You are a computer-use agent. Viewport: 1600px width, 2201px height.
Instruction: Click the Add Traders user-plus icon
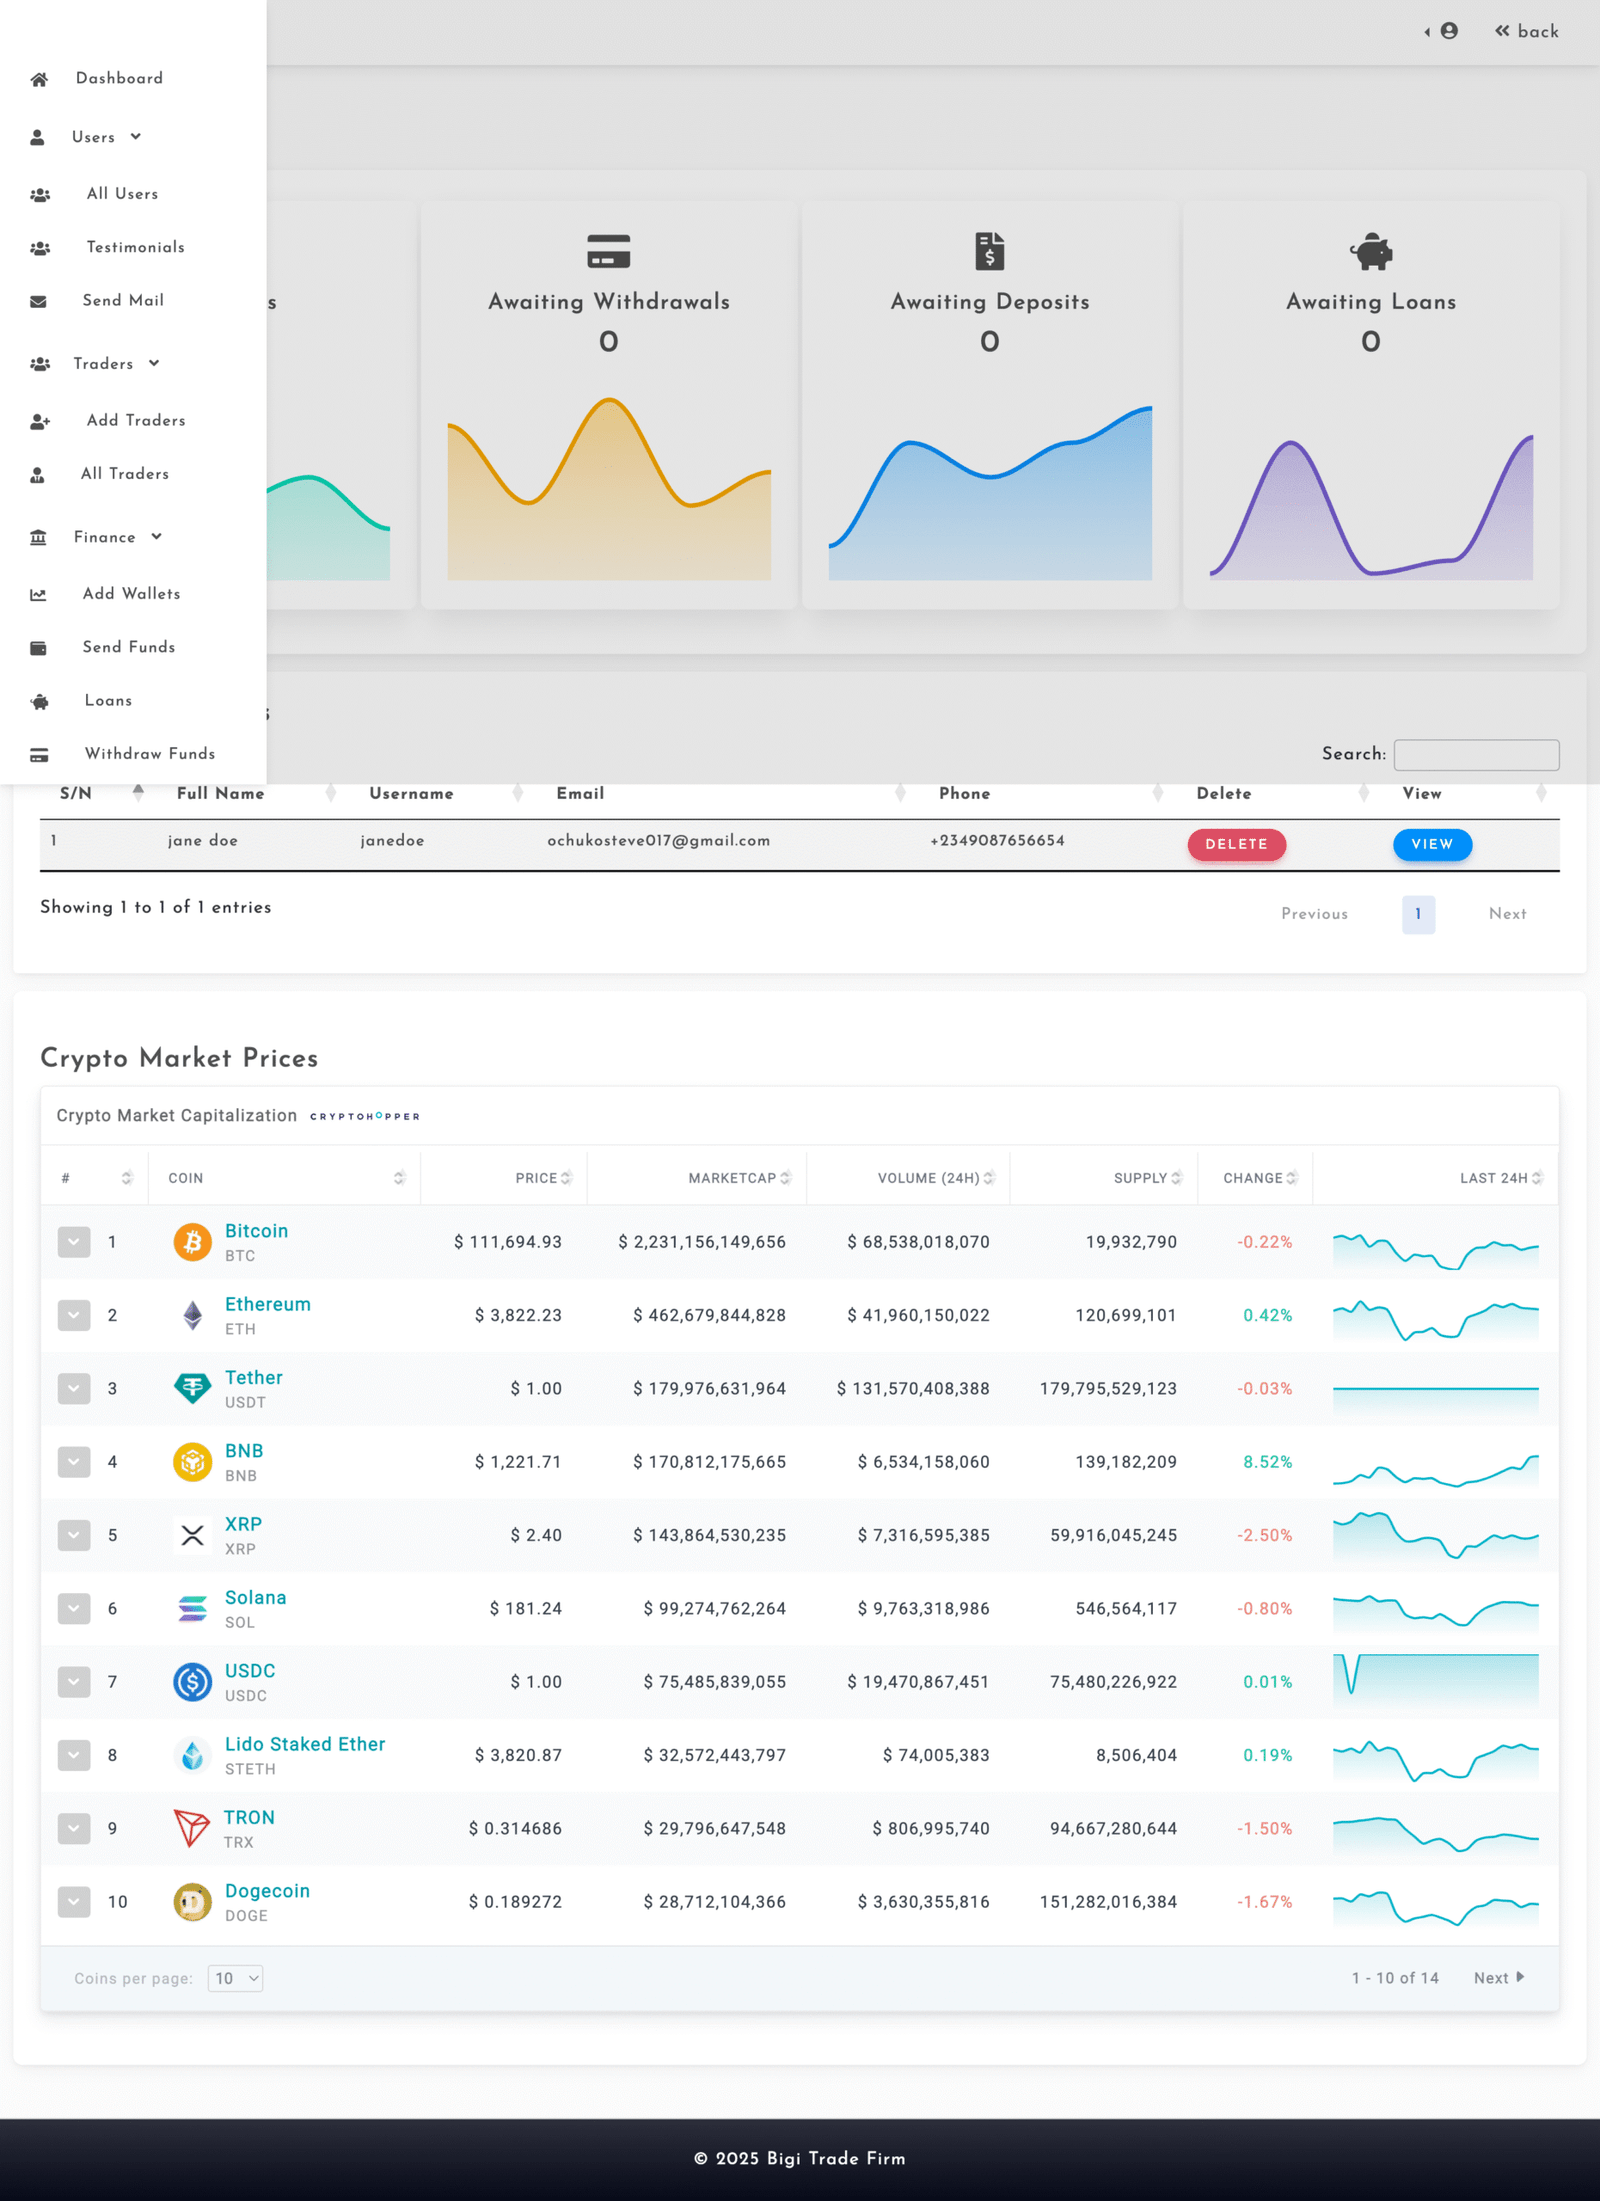point(40,422)
